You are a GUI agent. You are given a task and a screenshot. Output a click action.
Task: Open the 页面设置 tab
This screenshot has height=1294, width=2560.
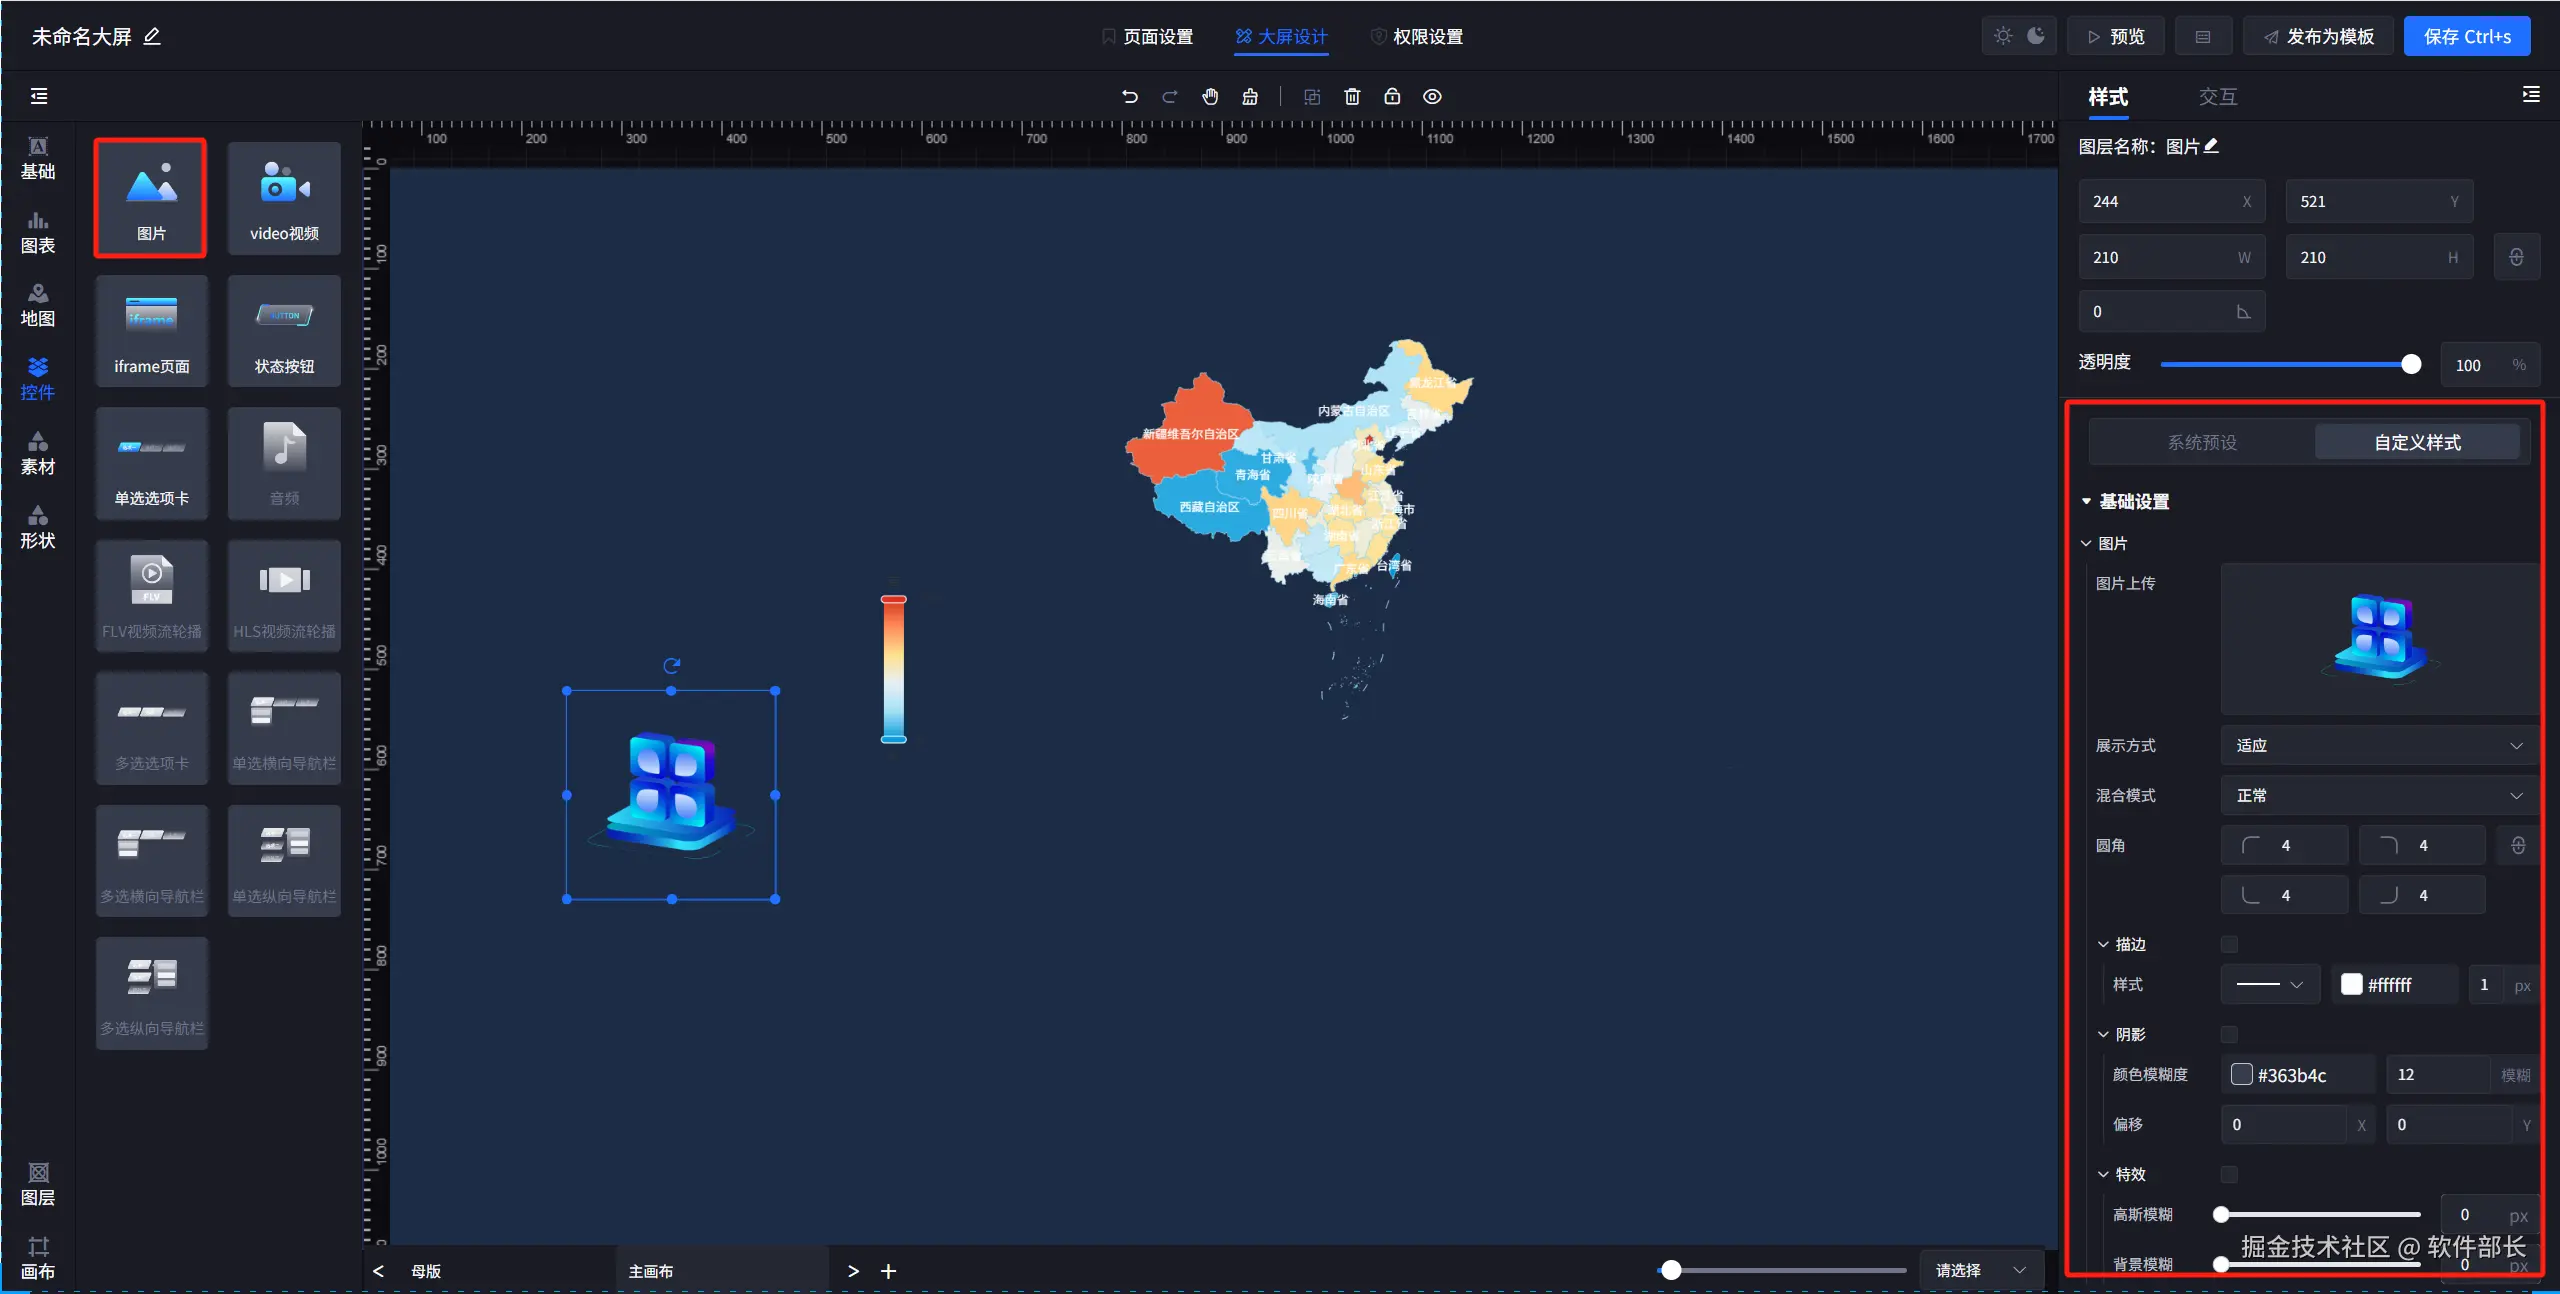point(1148,37)
